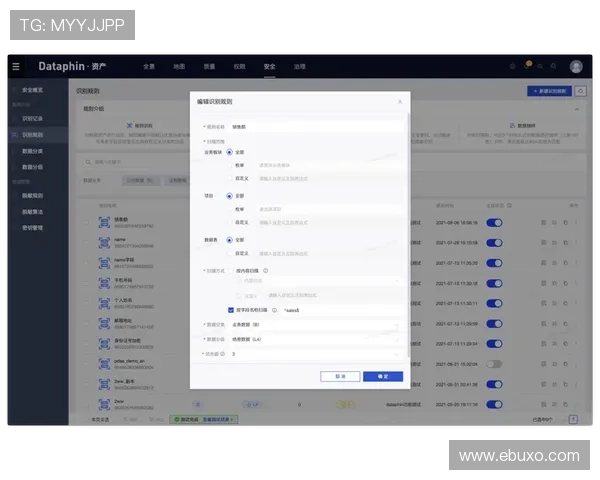Click the refresh icon beside 新建识别规则
Image resolution: width=600 pixels, height=480 pixels.
tap(579, 90)
